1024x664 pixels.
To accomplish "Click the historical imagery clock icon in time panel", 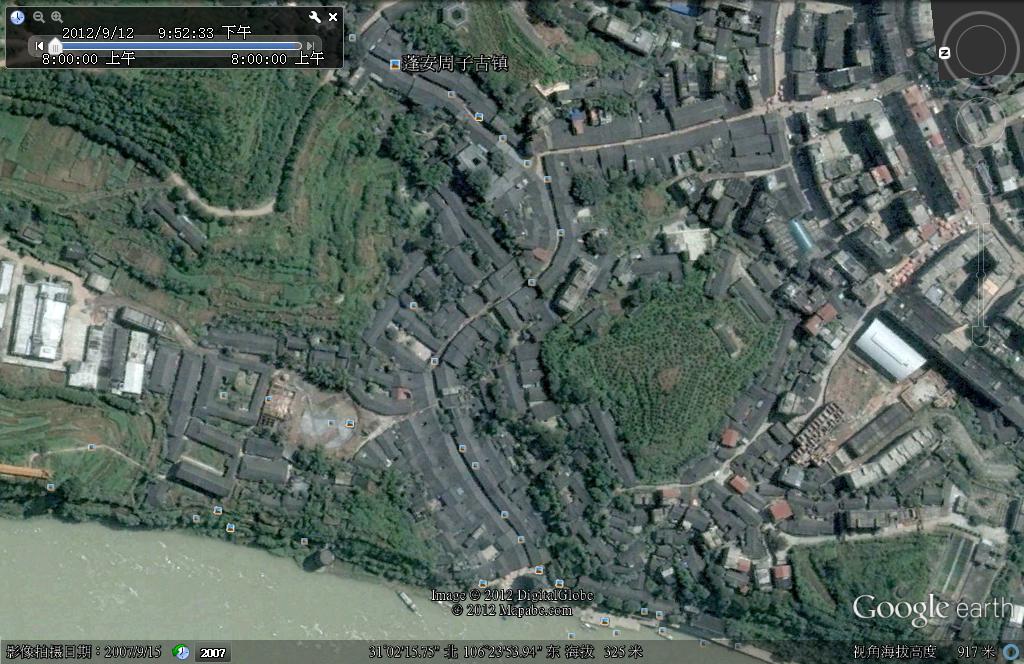I will (x=18, y=17).
